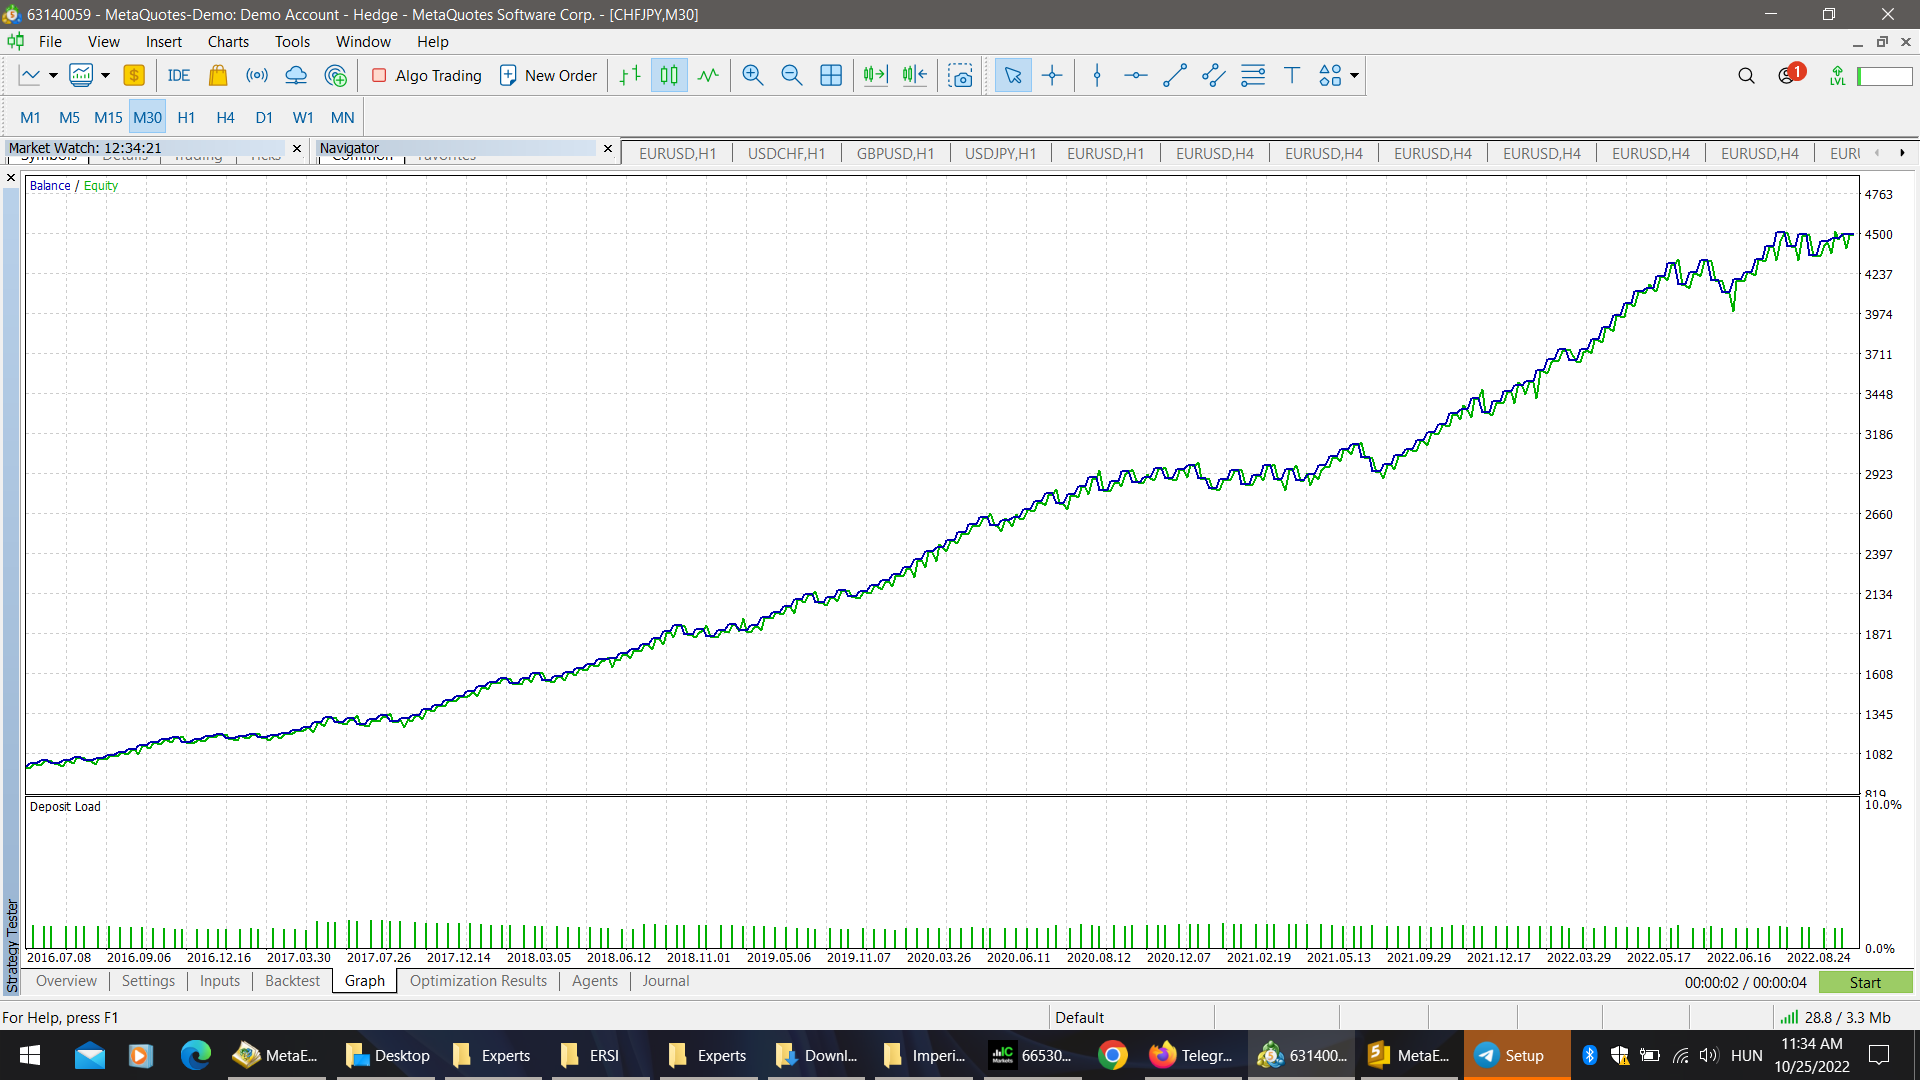1920x1080 pixels.
Task: Select the Crosshair cursor tool
Action: pyautogui.click(x=1052, y=75)
